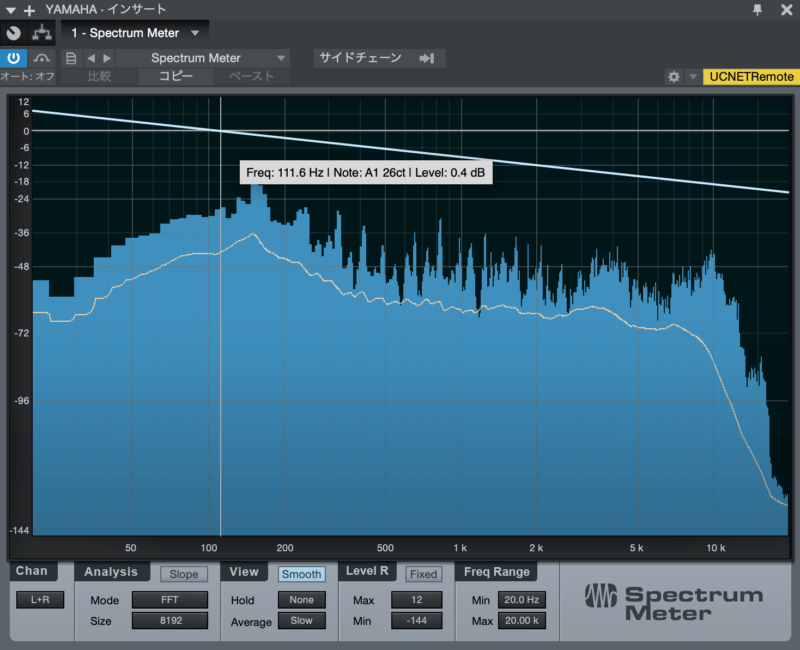Image resolution: width=800 pixels, height=650 pixels.
Task: Click the routing icon in top toolbar
Action: click(x=42, y=33)
